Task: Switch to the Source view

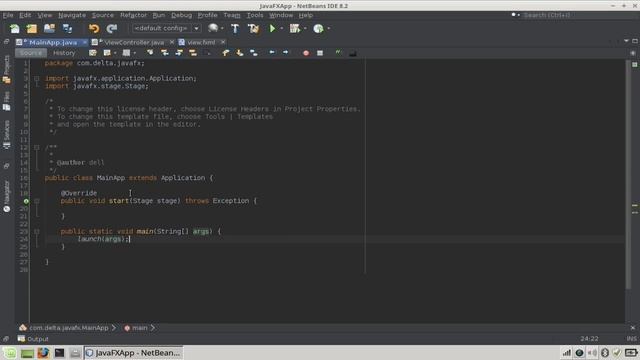Action: click(31, 53)
